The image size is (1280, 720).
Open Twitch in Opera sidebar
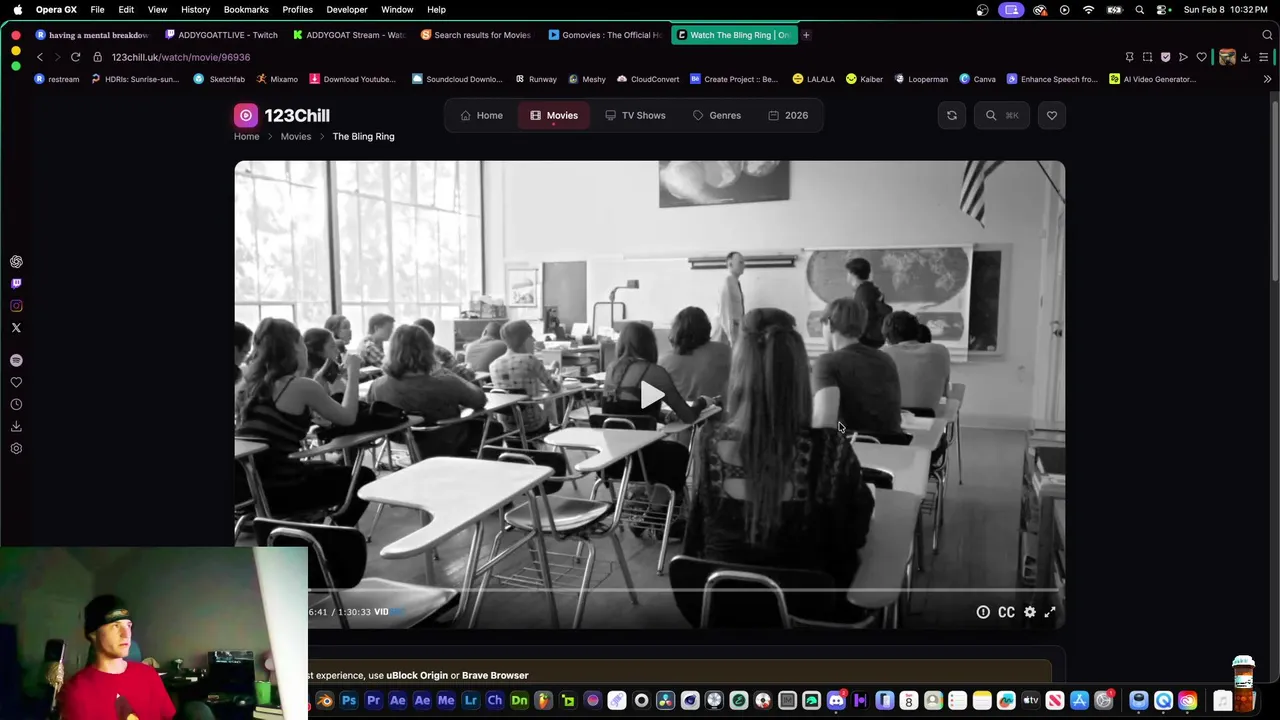pyautogui.click(x=16, y=284)
